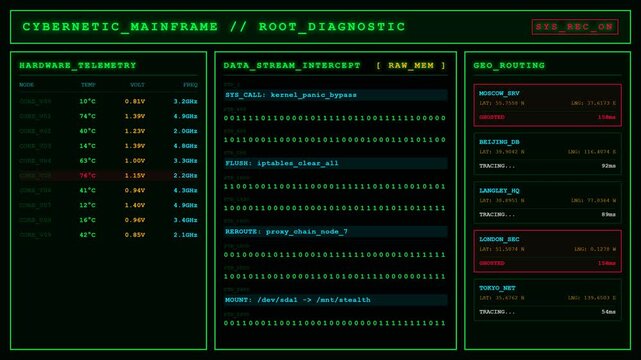This screenshot has width=641, height=360.
Task: Select the 40°C temperature value
Action: coord(87,131)
